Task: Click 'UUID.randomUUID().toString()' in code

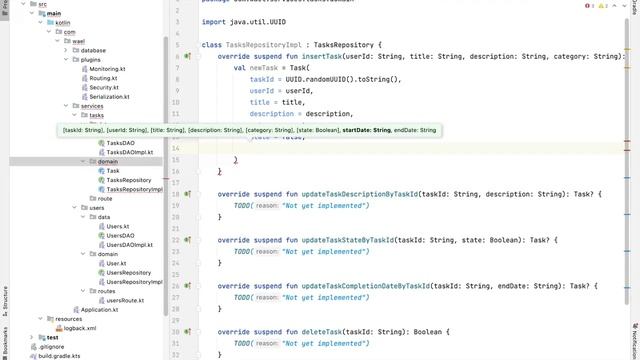Action: click(x=343, y=79)
